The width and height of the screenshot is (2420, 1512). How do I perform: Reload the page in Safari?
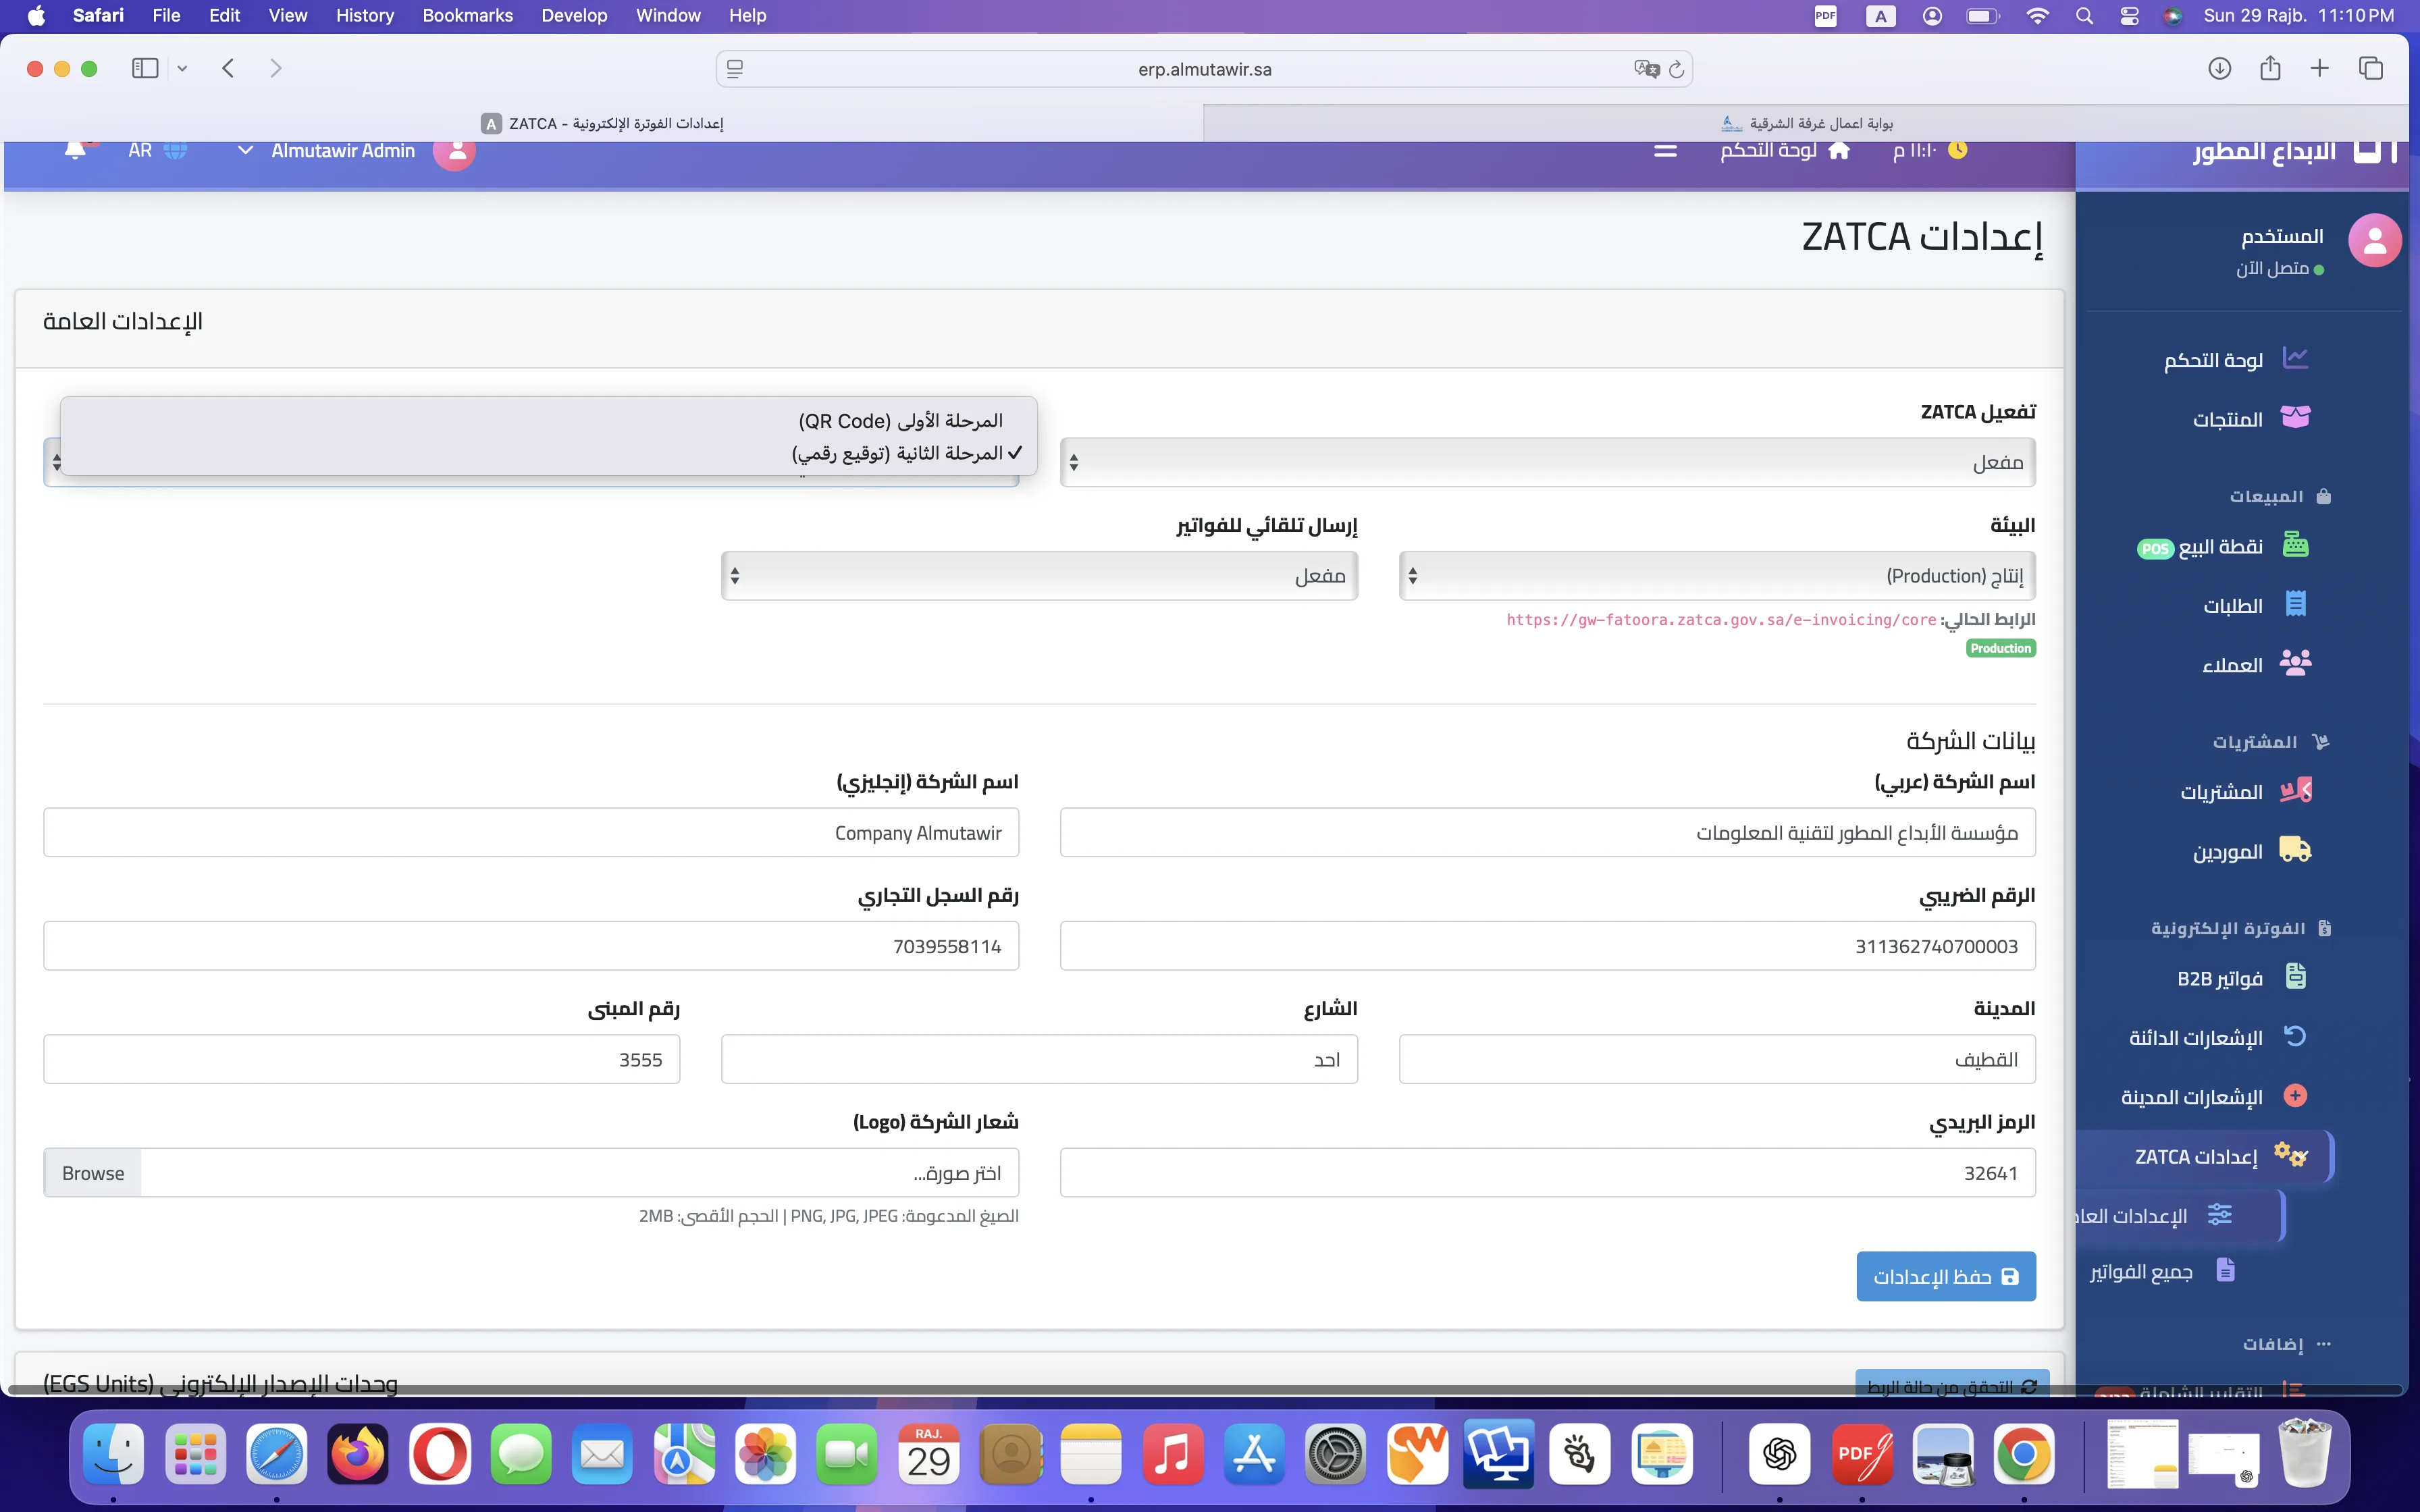coord(1677,69)
